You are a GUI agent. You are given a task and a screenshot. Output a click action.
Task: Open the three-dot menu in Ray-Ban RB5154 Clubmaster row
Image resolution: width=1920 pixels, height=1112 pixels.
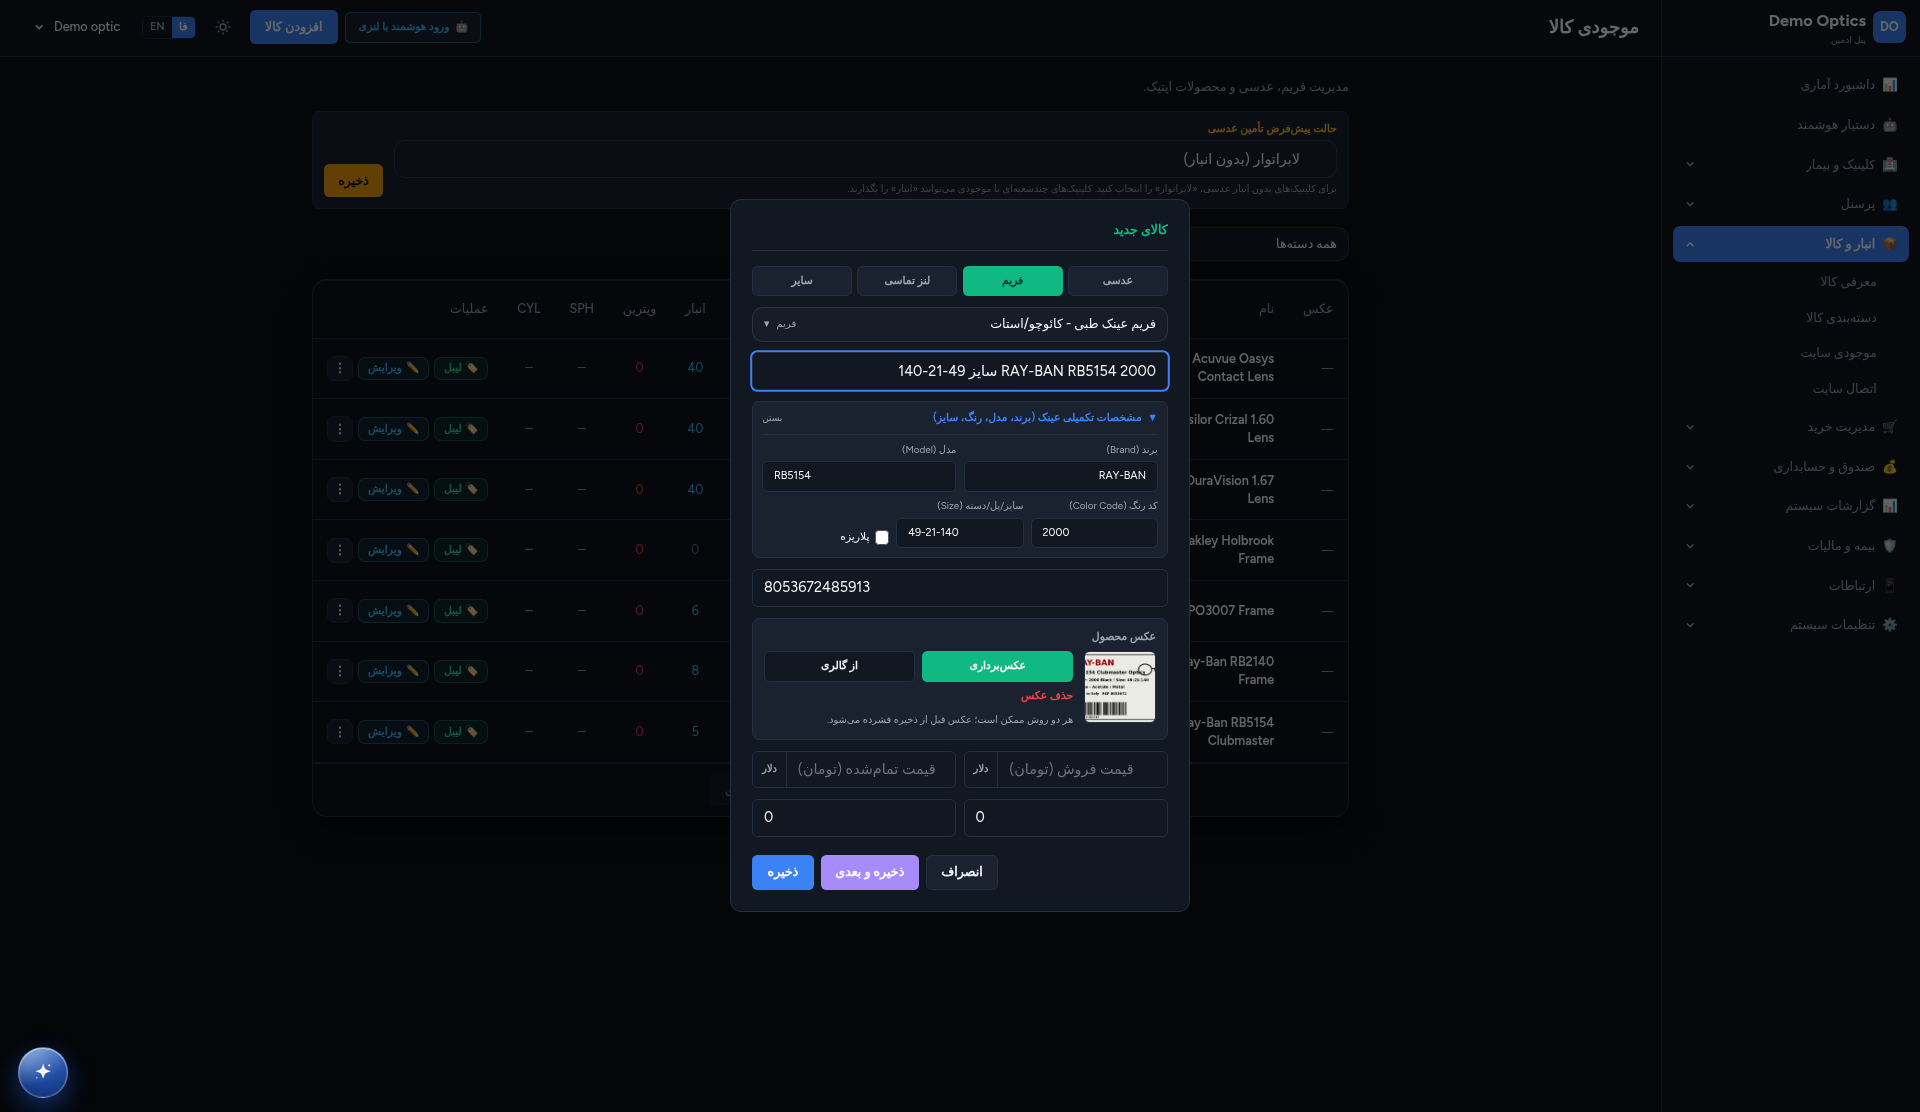[x=340, y=732]
